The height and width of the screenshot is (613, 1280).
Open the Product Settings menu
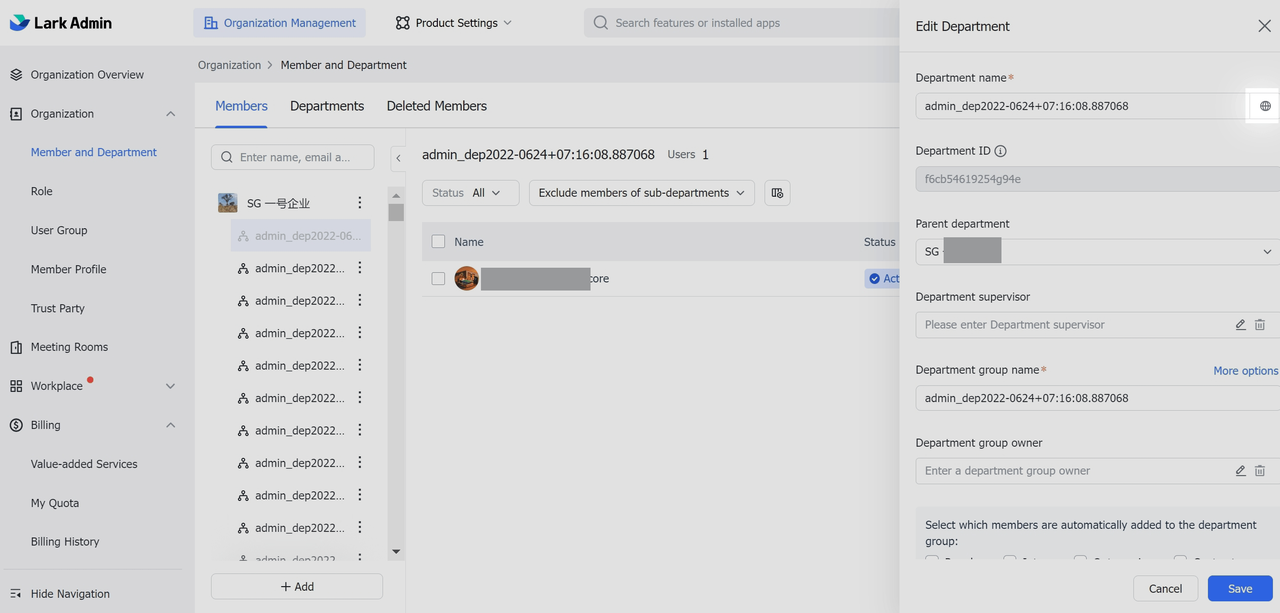(x=453, y=23)
